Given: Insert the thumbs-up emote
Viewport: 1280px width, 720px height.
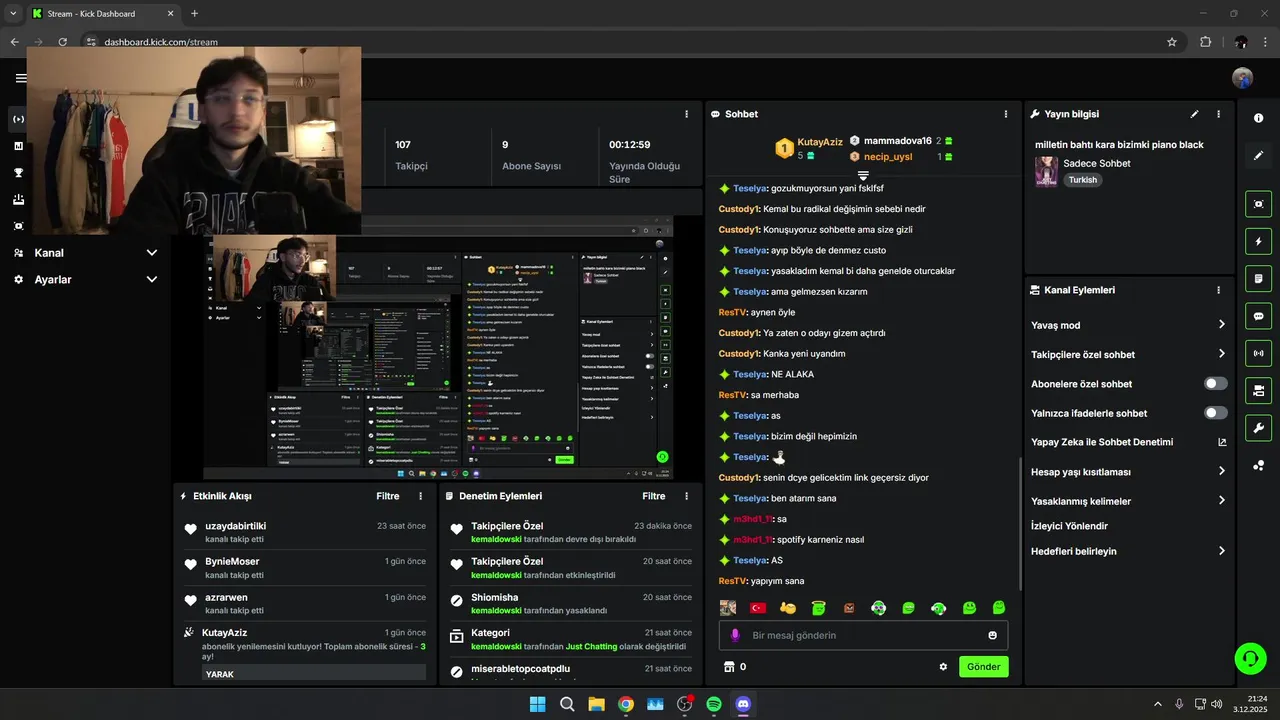Looking at the screenshot, I should (x=788, y=608).
